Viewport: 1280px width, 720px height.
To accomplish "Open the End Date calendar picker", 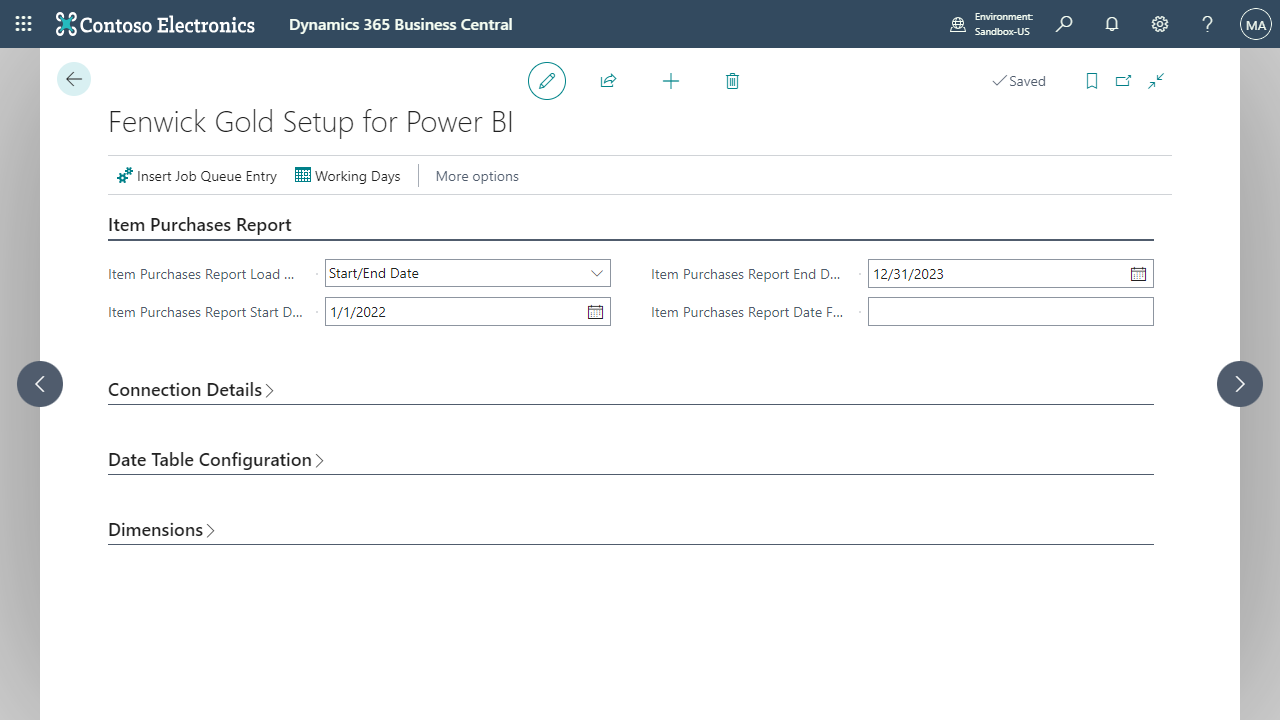I will tap(1139, 274).
